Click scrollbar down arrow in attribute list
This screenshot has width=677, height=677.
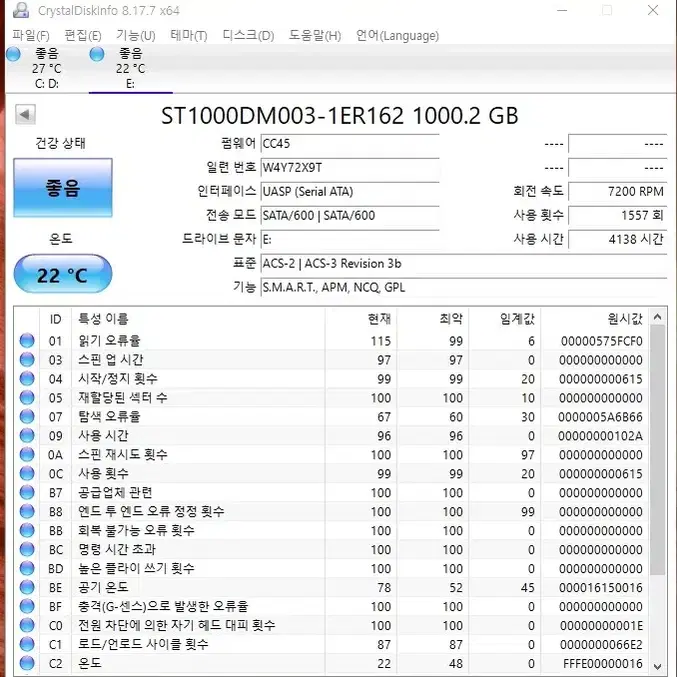[x=658, y=667]
